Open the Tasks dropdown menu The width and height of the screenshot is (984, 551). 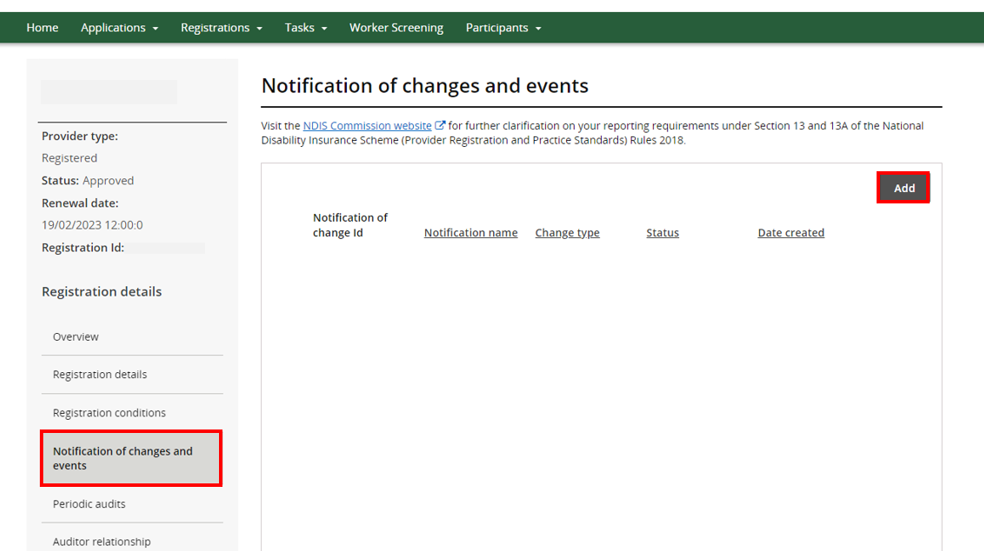305,28
